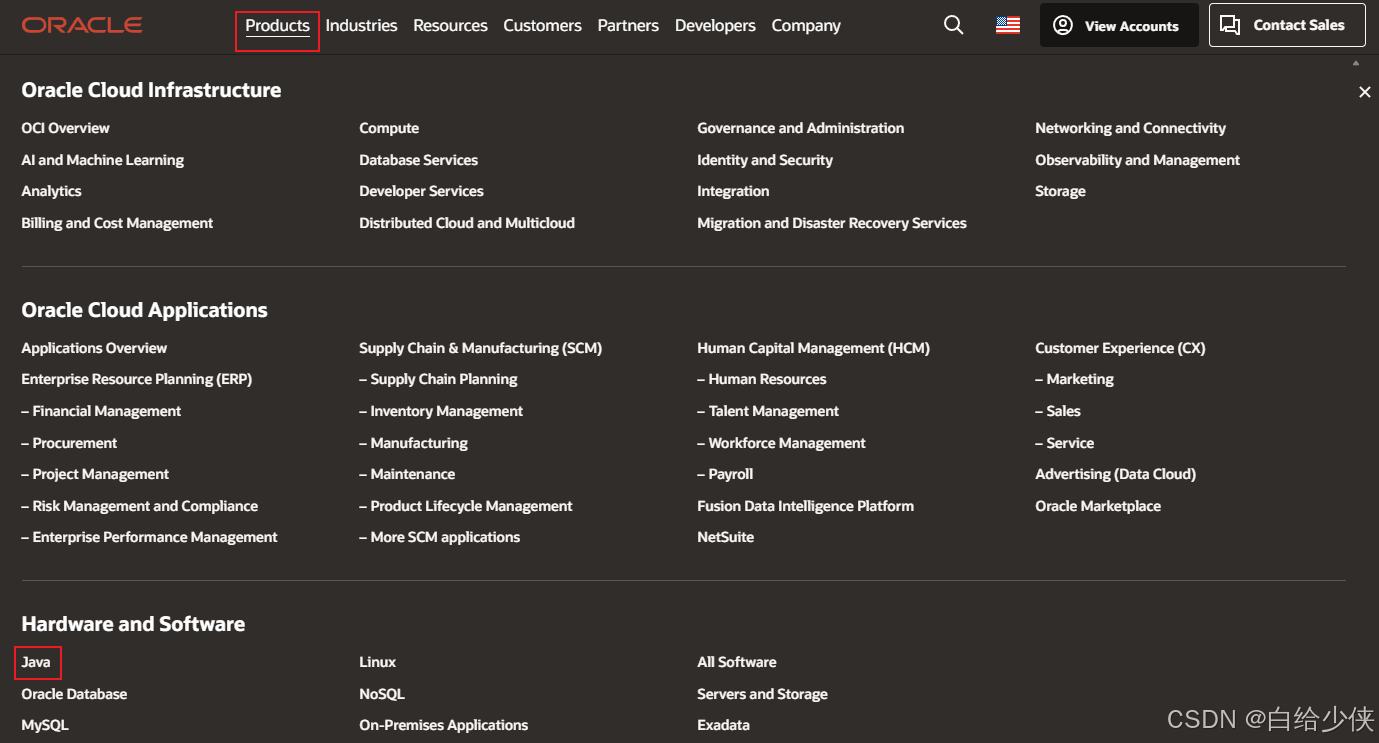Click the Oracle logo

[82, 25]
